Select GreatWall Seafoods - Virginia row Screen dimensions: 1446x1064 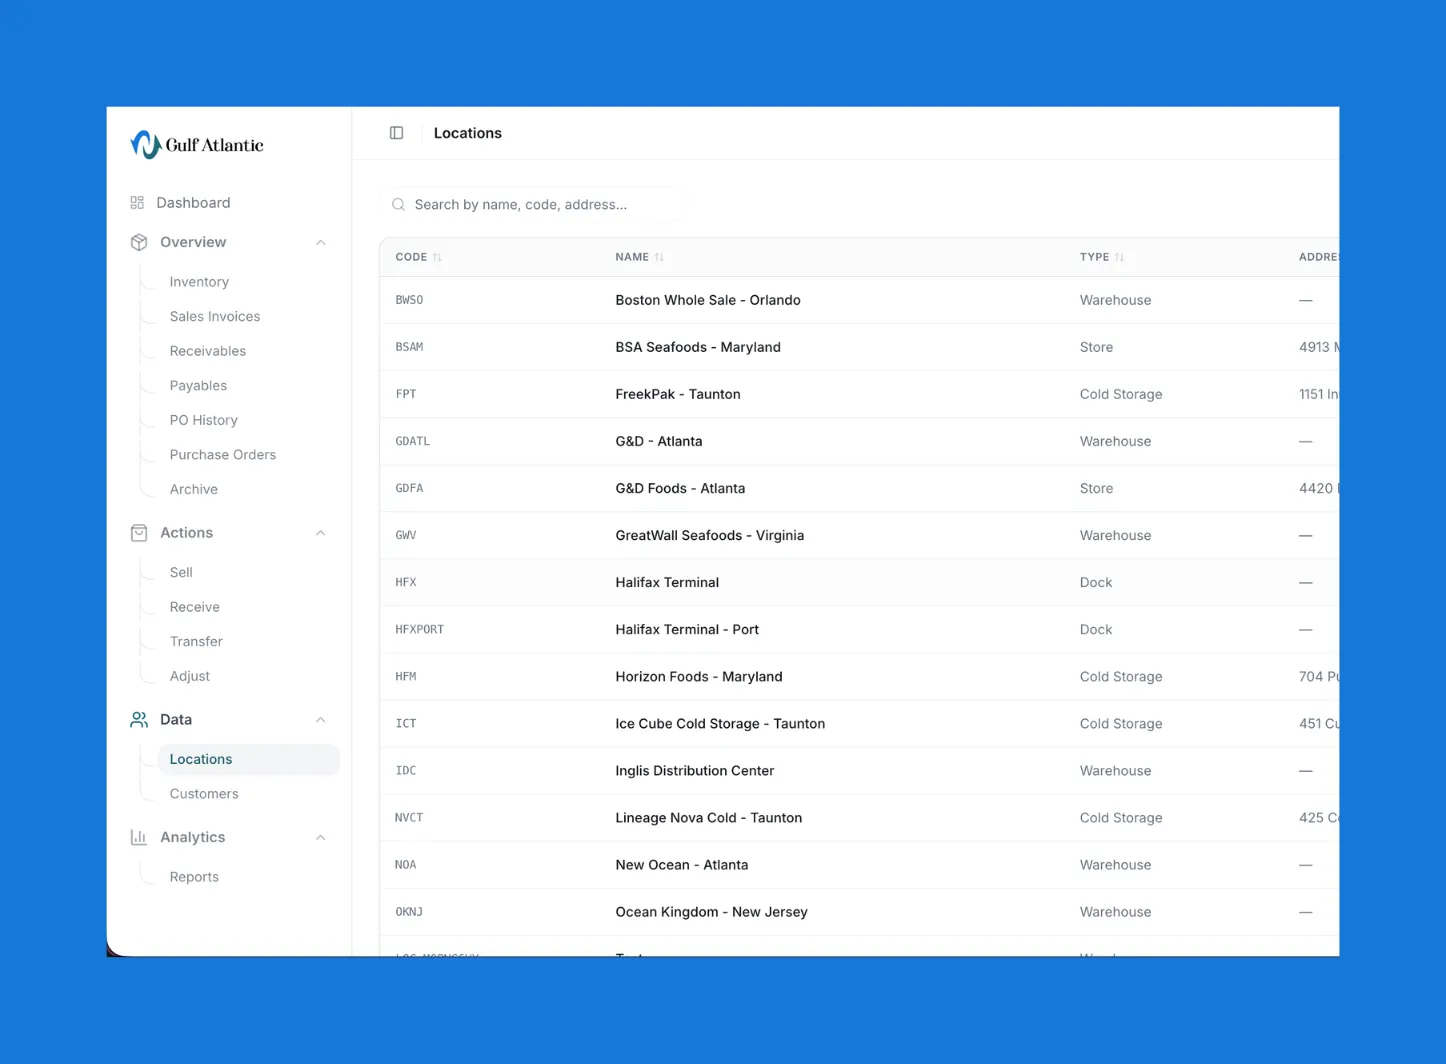[x=859, y=535]
